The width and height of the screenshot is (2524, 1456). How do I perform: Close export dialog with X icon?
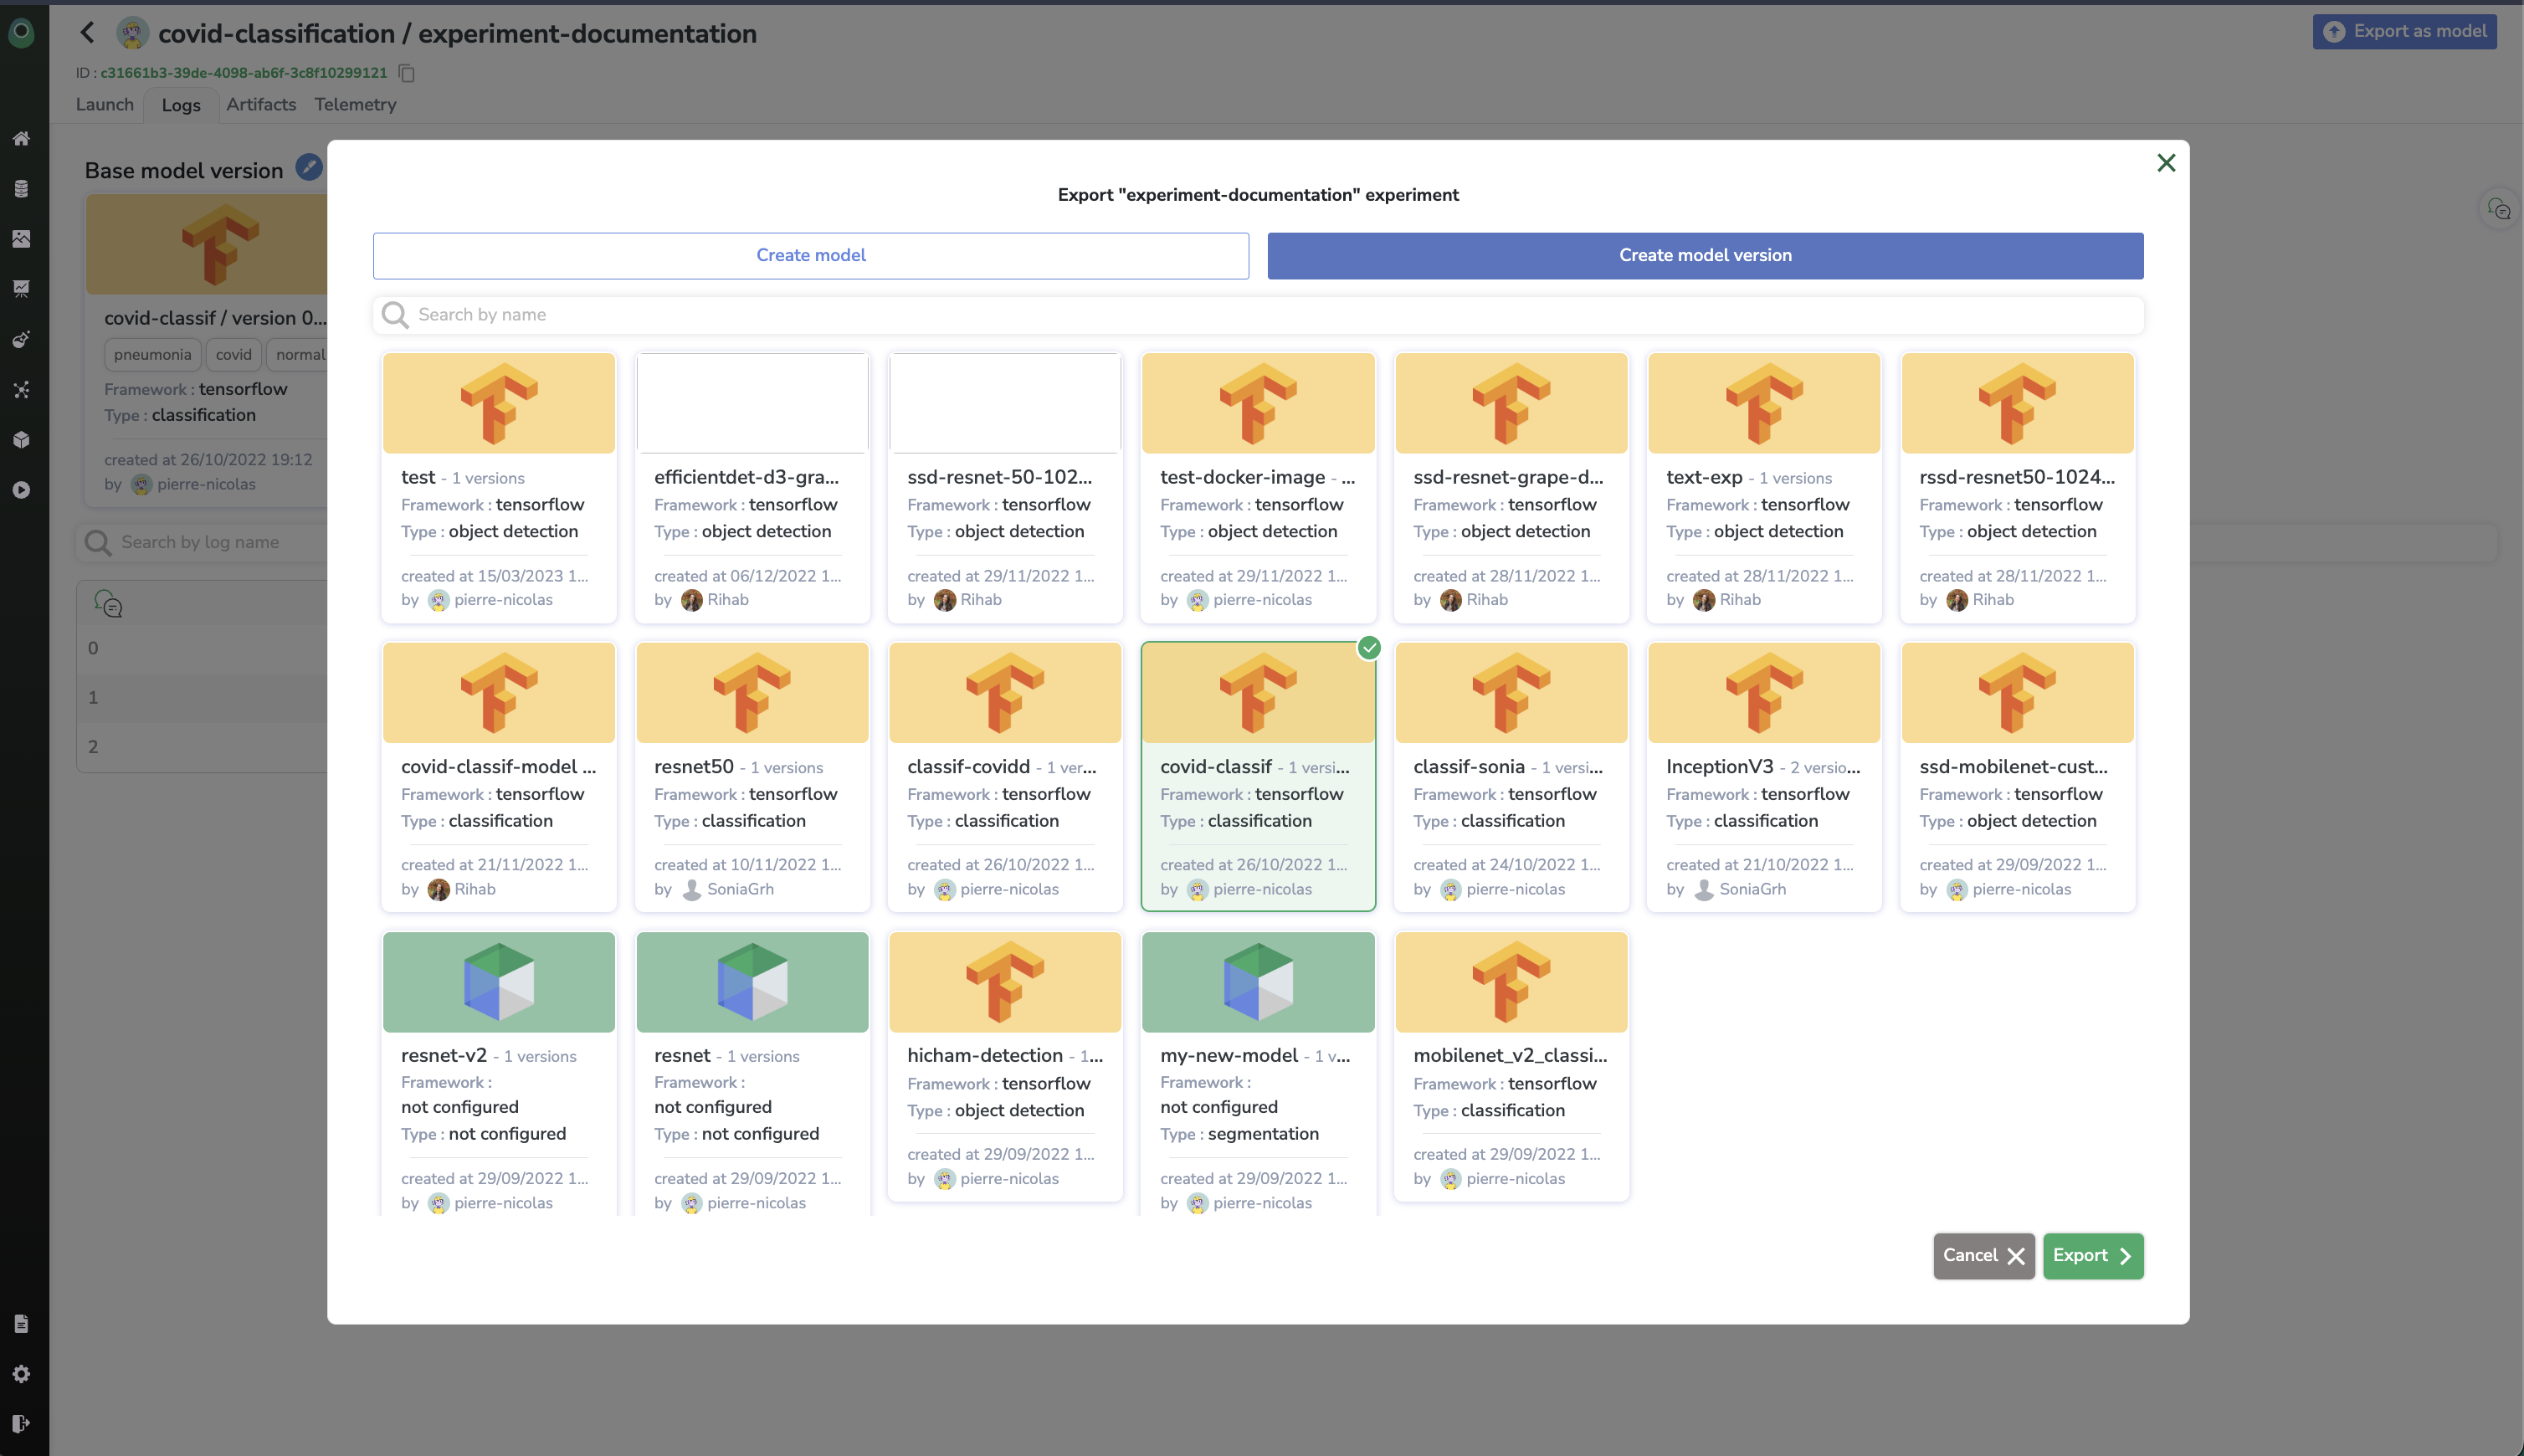tap(2166, 163)
